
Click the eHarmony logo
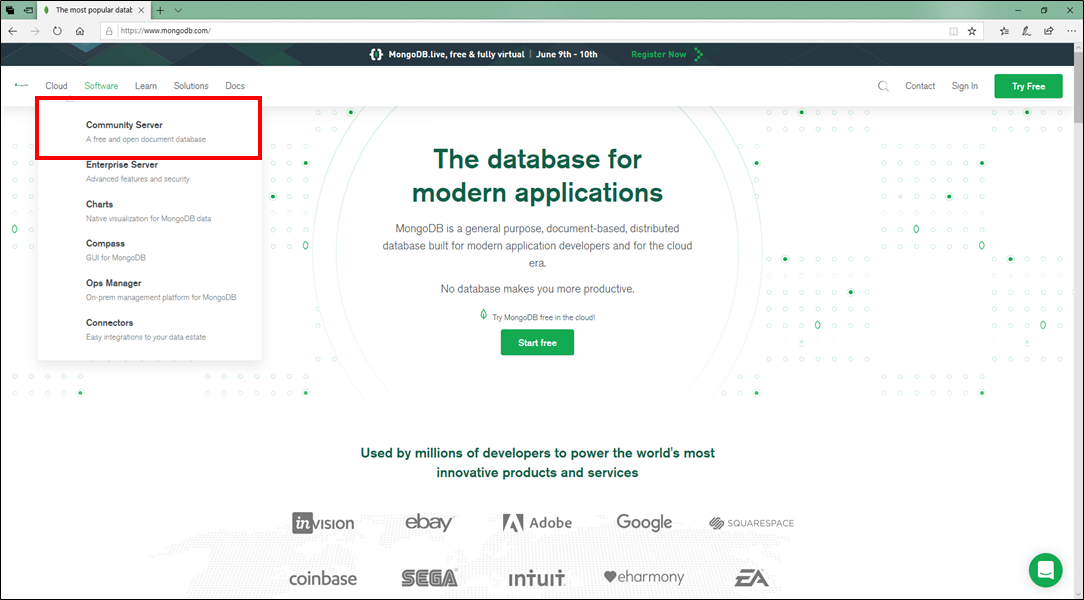[x=644, y=577]
